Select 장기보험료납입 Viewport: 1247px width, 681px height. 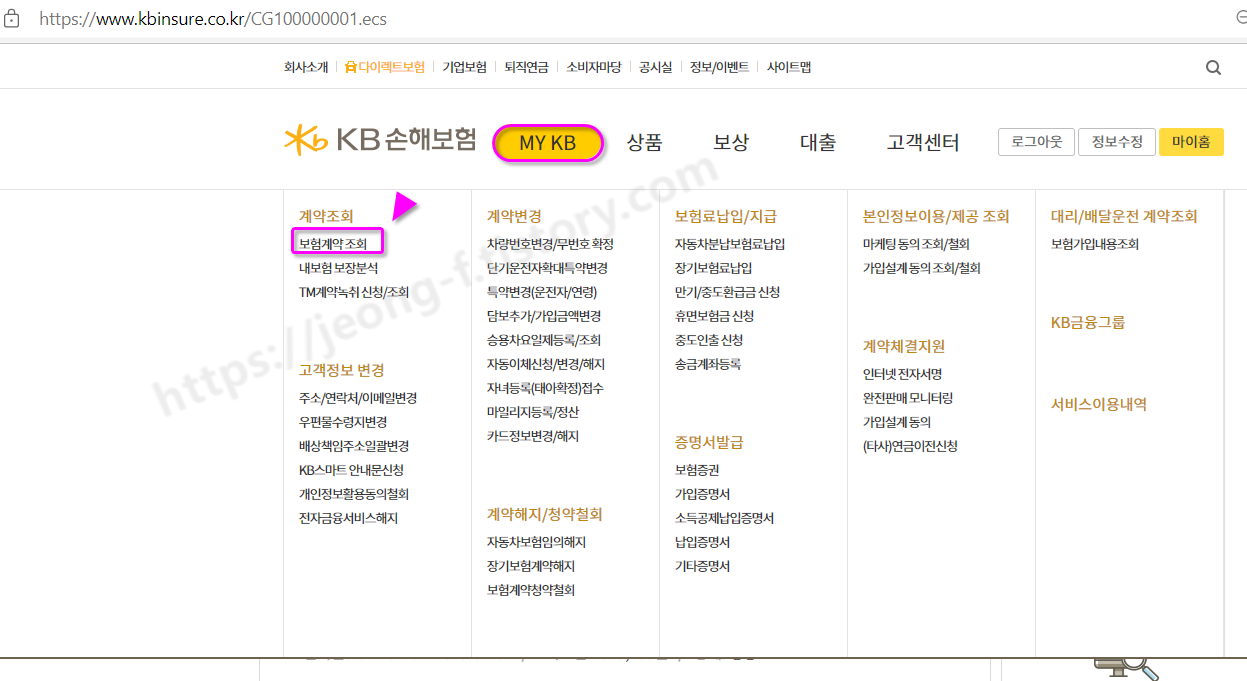pos(714,268)
